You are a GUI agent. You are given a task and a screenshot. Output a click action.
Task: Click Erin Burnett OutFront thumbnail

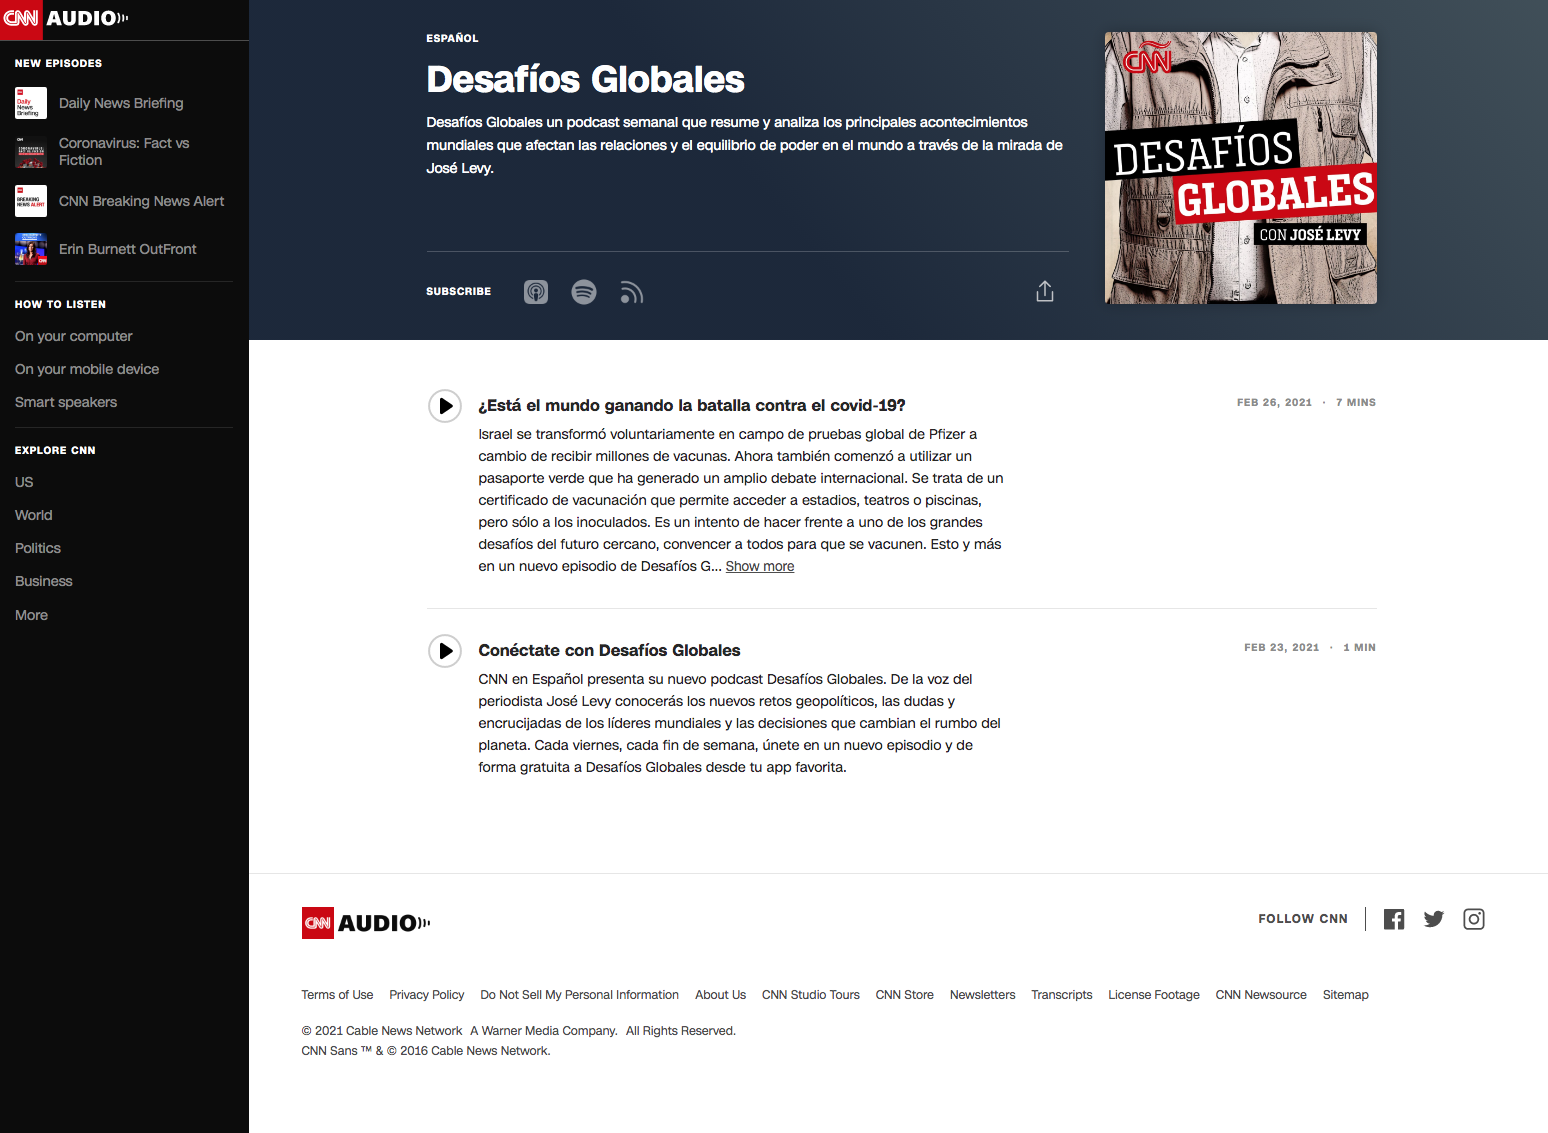31,249
